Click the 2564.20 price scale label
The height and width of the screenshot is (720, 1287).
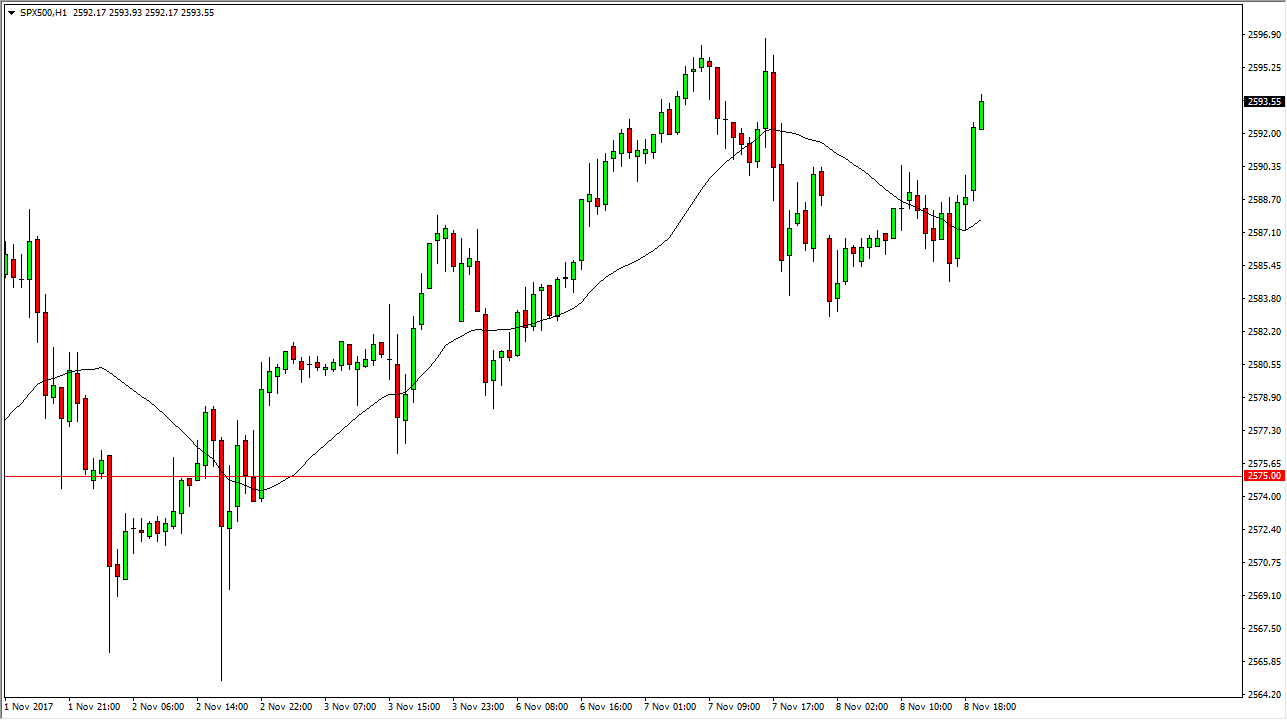1264,695
